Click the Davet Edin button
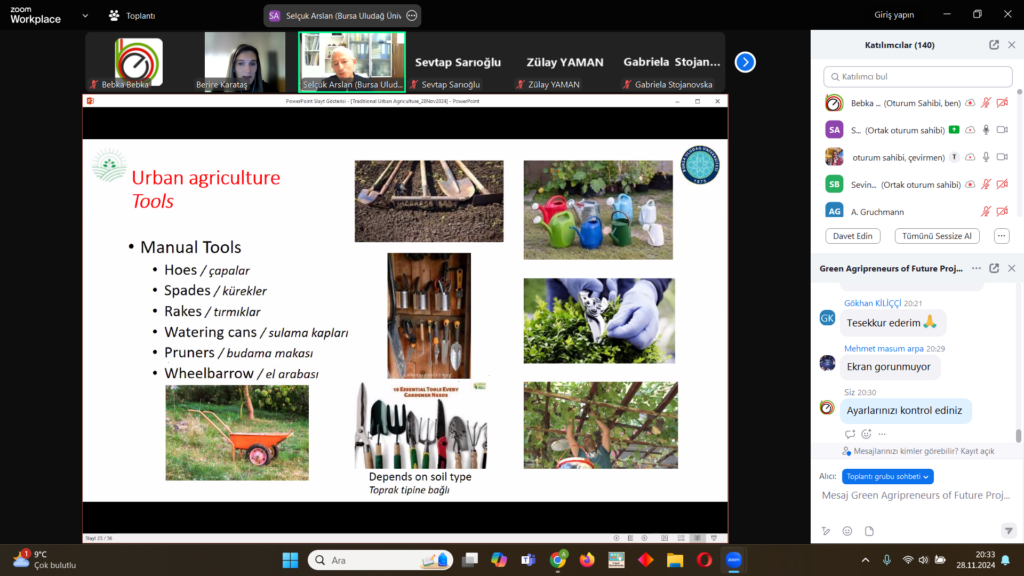 [x=852, y=236]
